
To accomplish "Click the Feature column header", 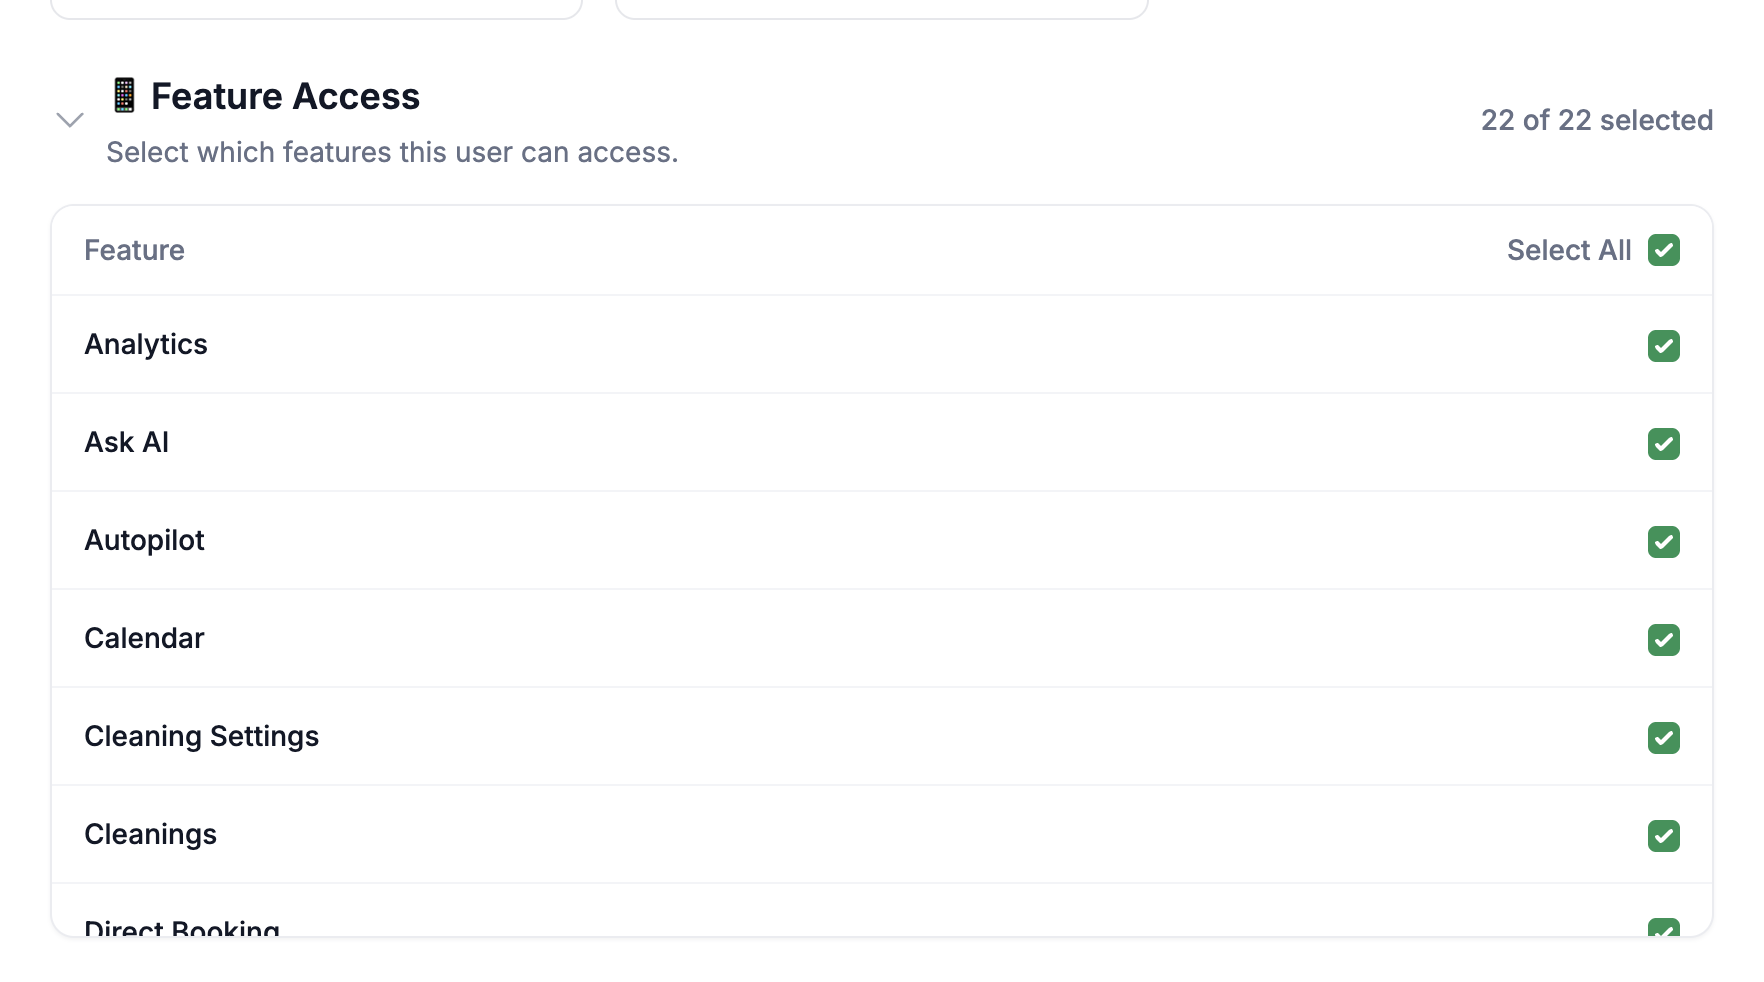I will click(x=134, y=250).
